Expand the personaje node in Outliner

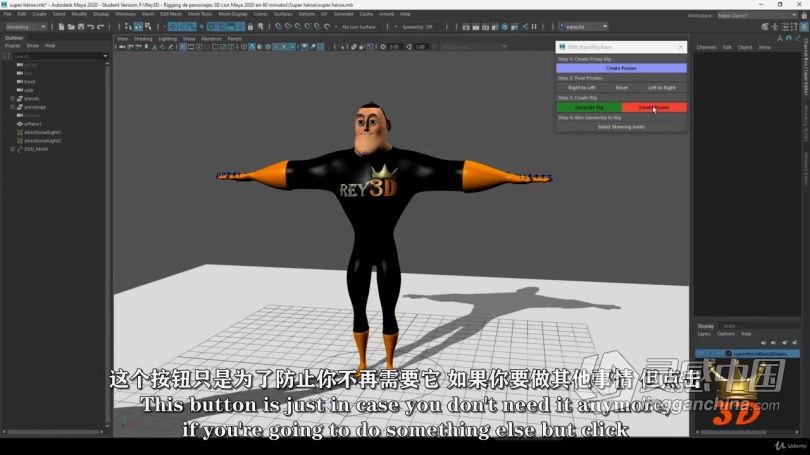12,107
